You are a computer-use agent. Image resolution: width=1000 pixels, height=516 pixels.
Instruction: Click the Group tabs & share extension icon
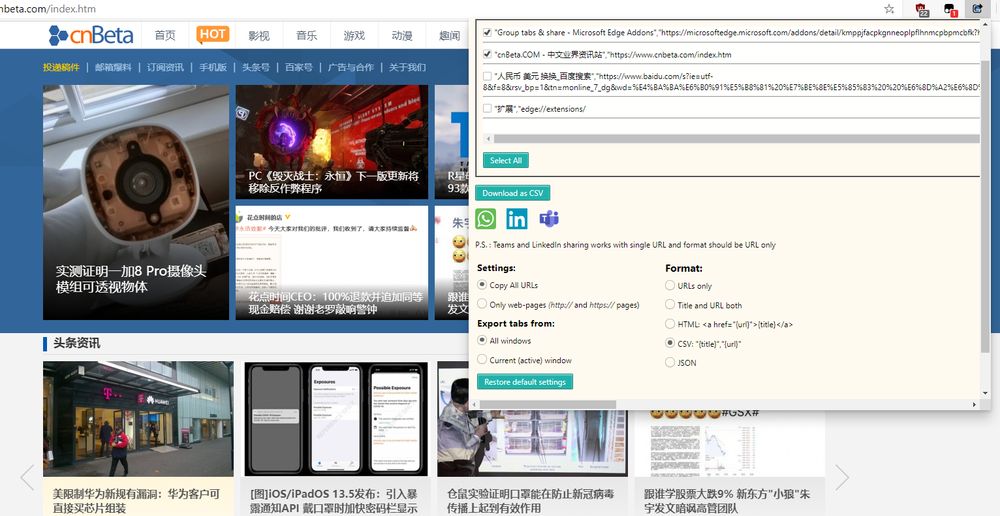pos(977,10)
